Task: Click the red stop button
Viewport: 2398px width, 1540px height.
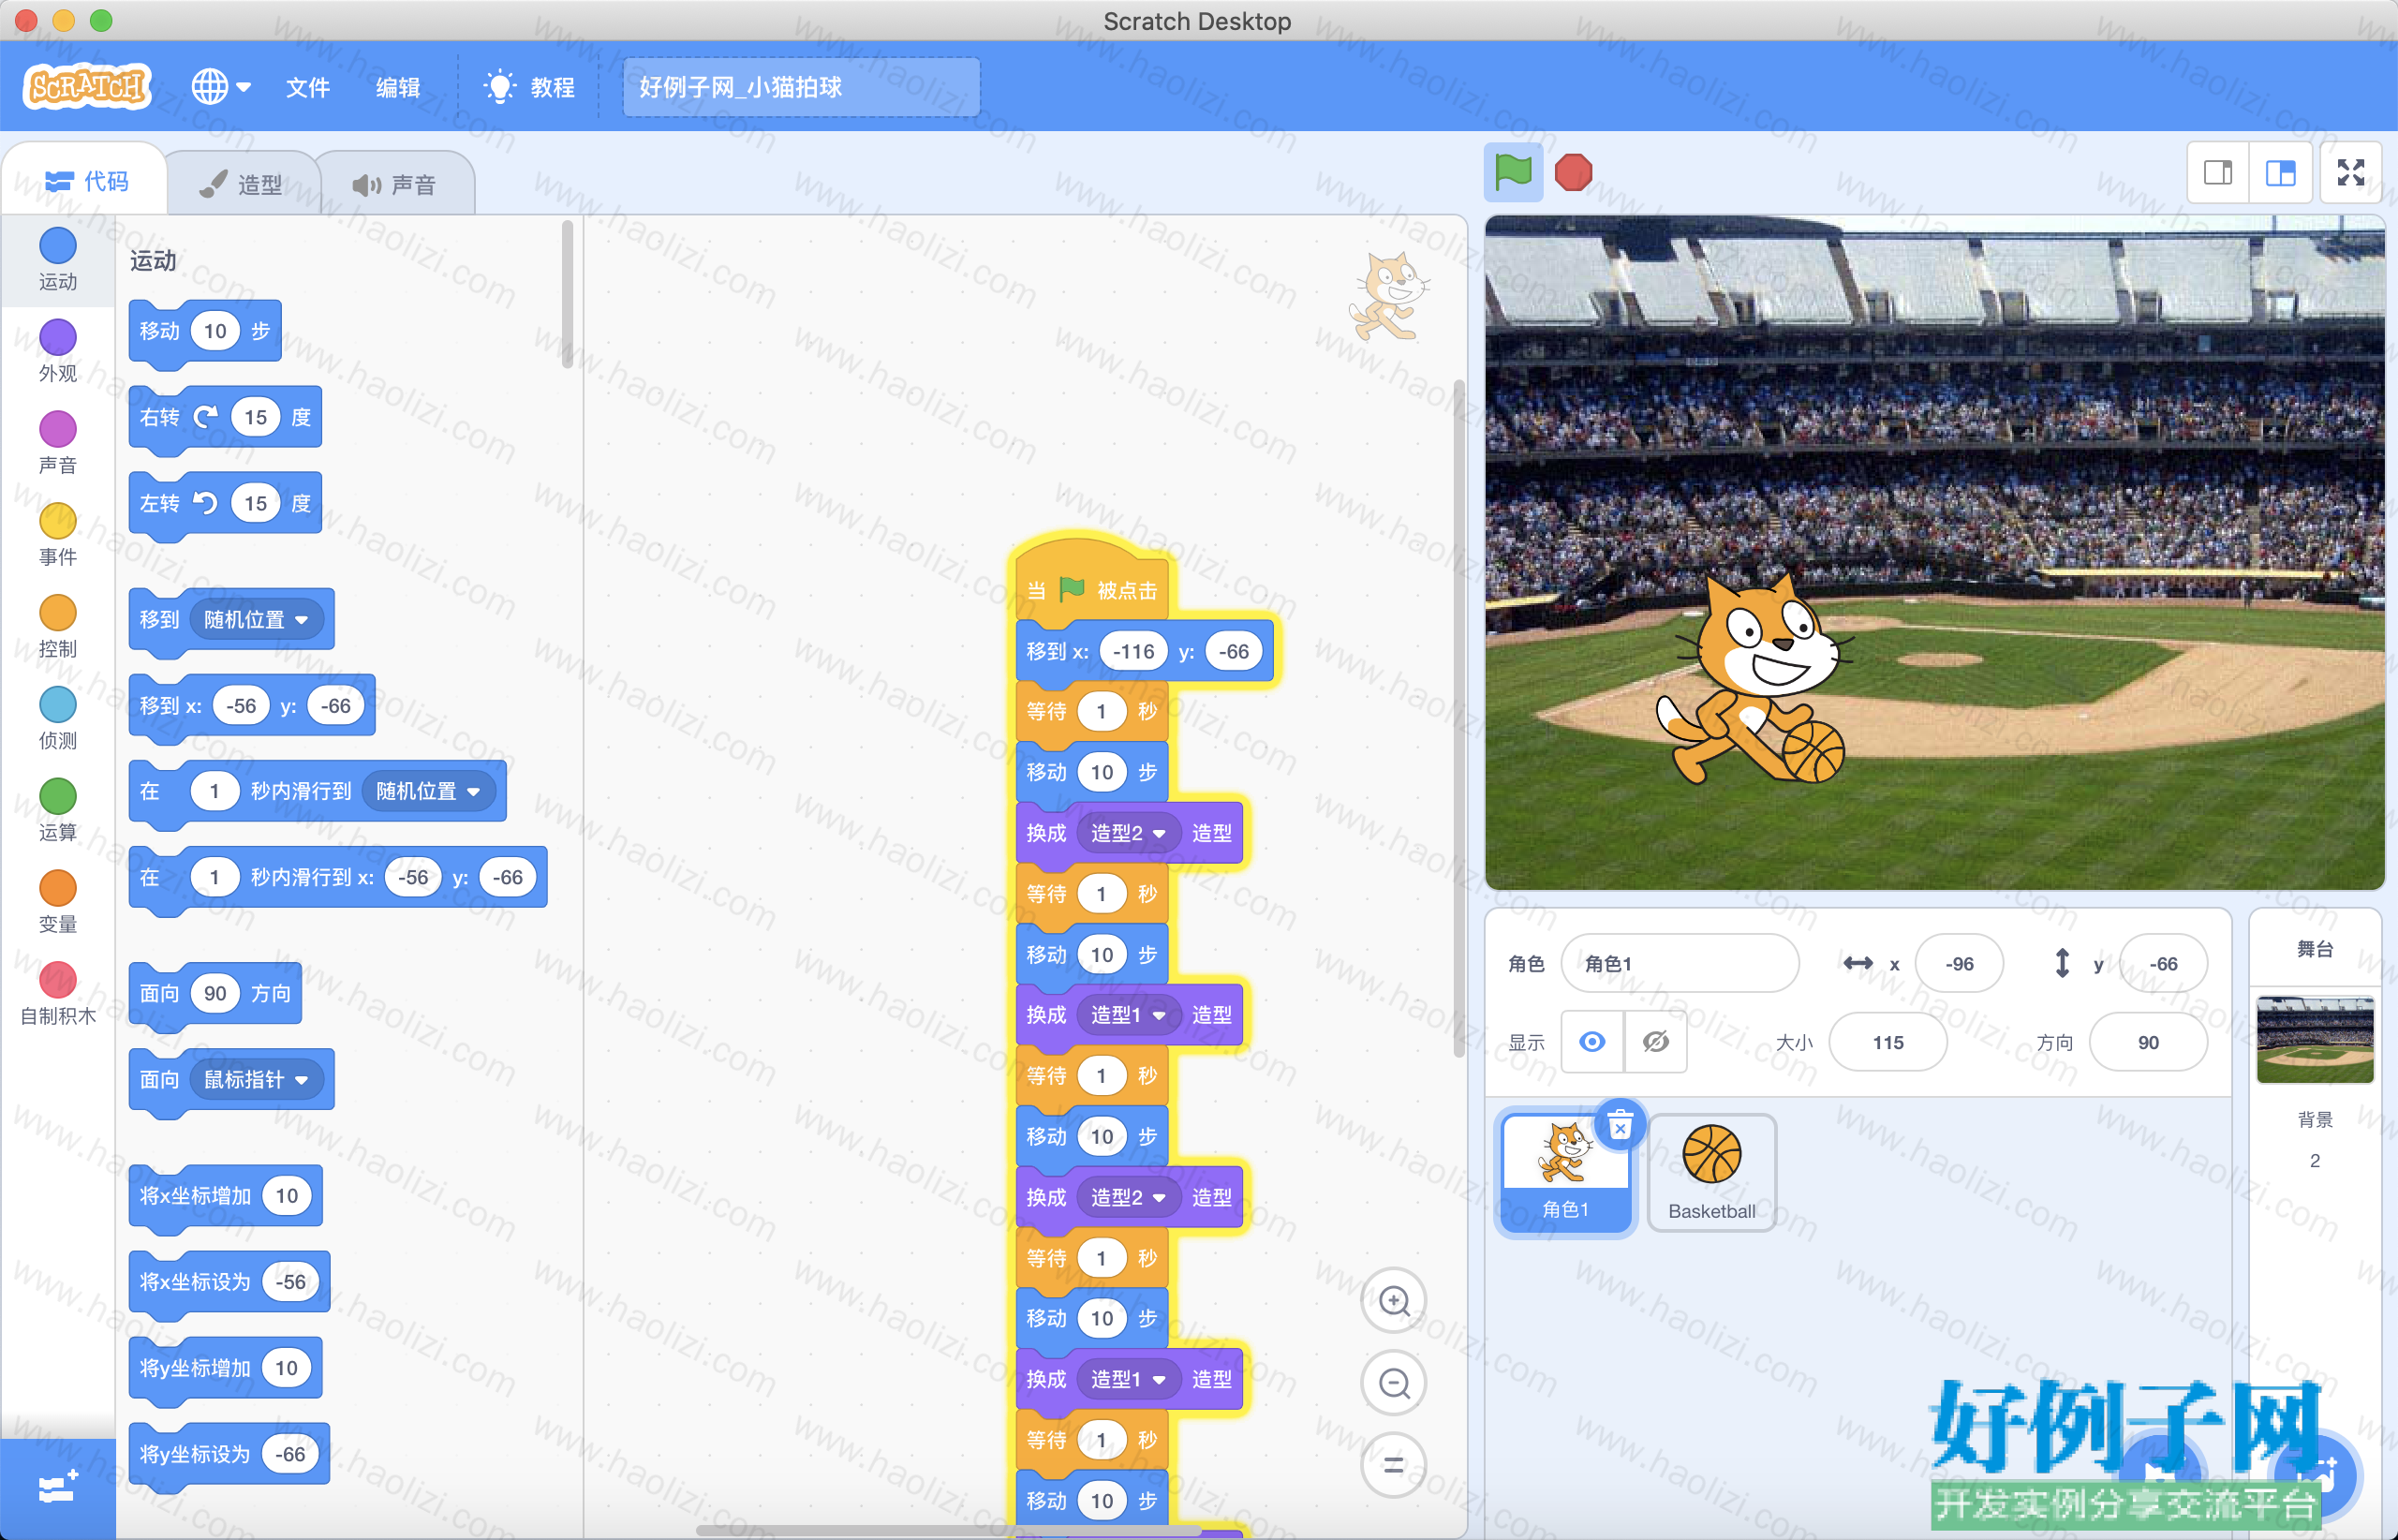Action: pos(1573,173)
